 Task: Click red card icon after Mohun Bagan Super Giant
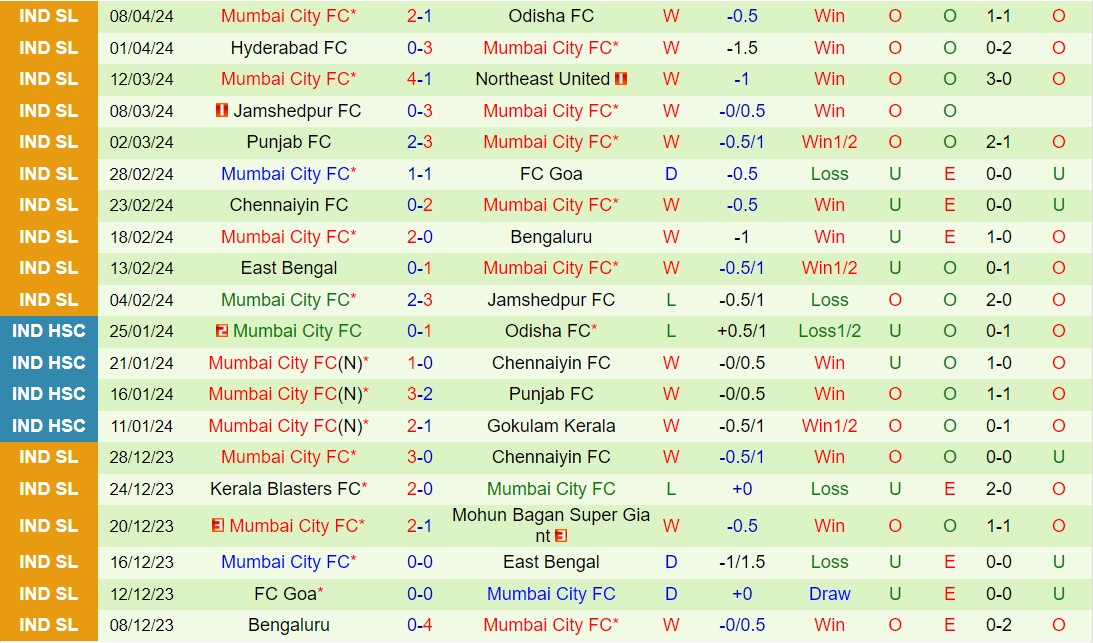tap(561, 536)
